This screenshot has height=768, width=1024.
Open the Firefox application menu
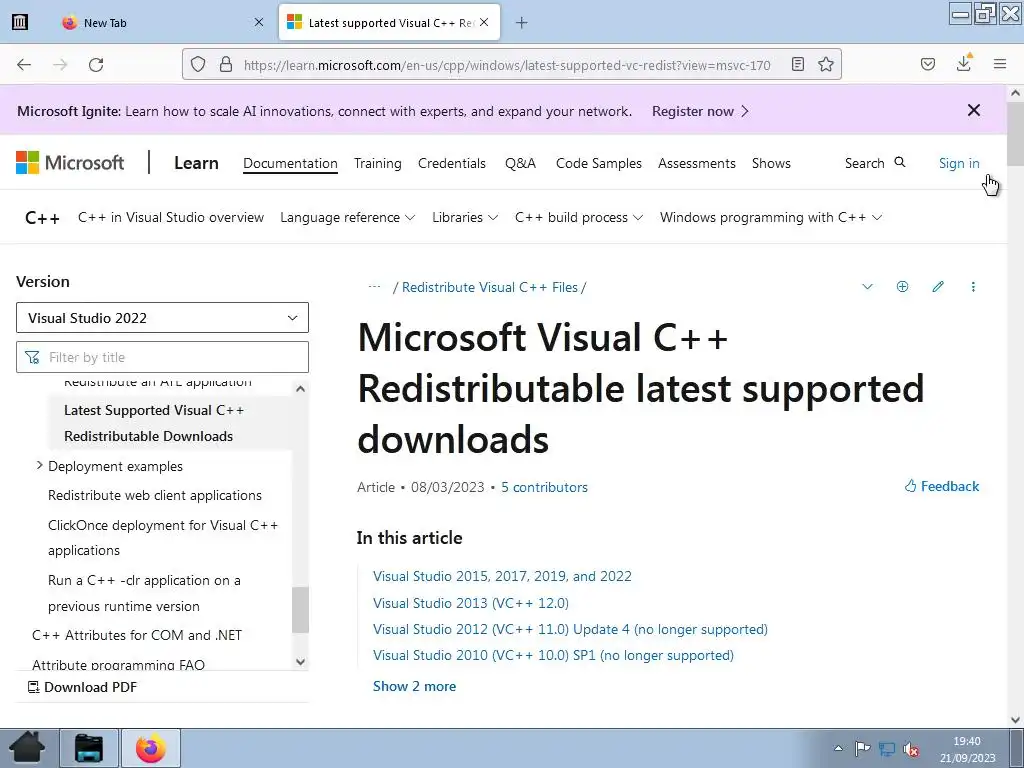coord(1000,64)
